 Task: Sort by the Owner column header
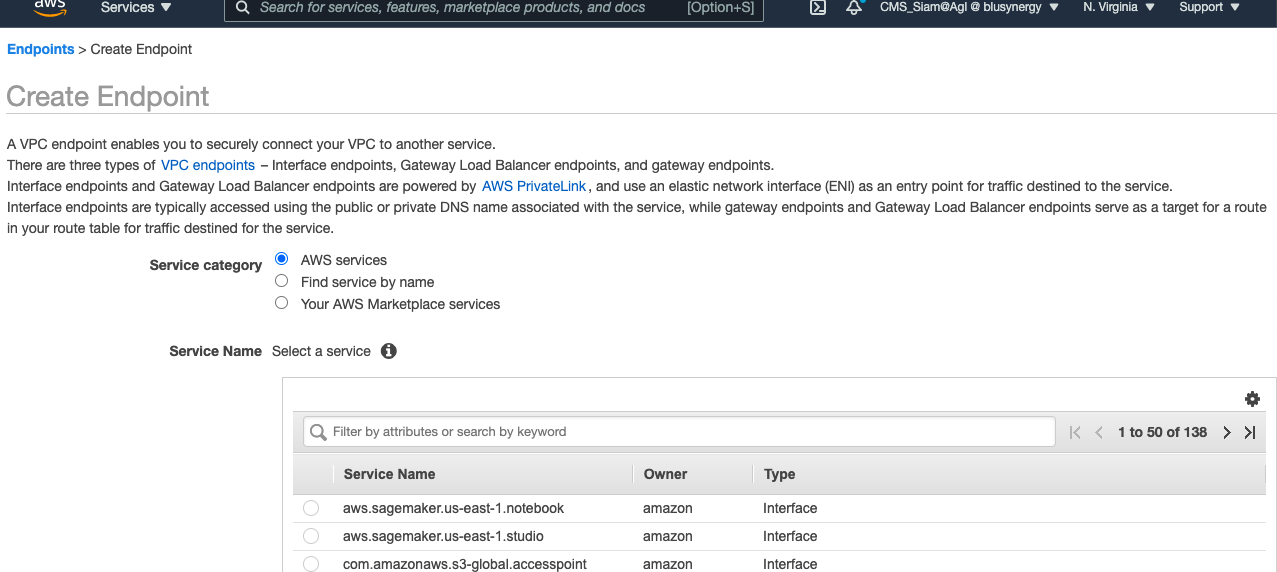point(665,474)
